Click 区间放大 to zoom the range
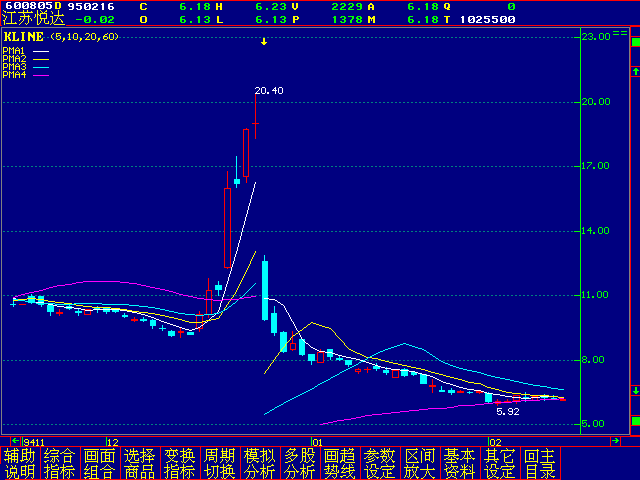Image resolution: width=640 pixels, height=480 pixels. click(x=420, y=463)
